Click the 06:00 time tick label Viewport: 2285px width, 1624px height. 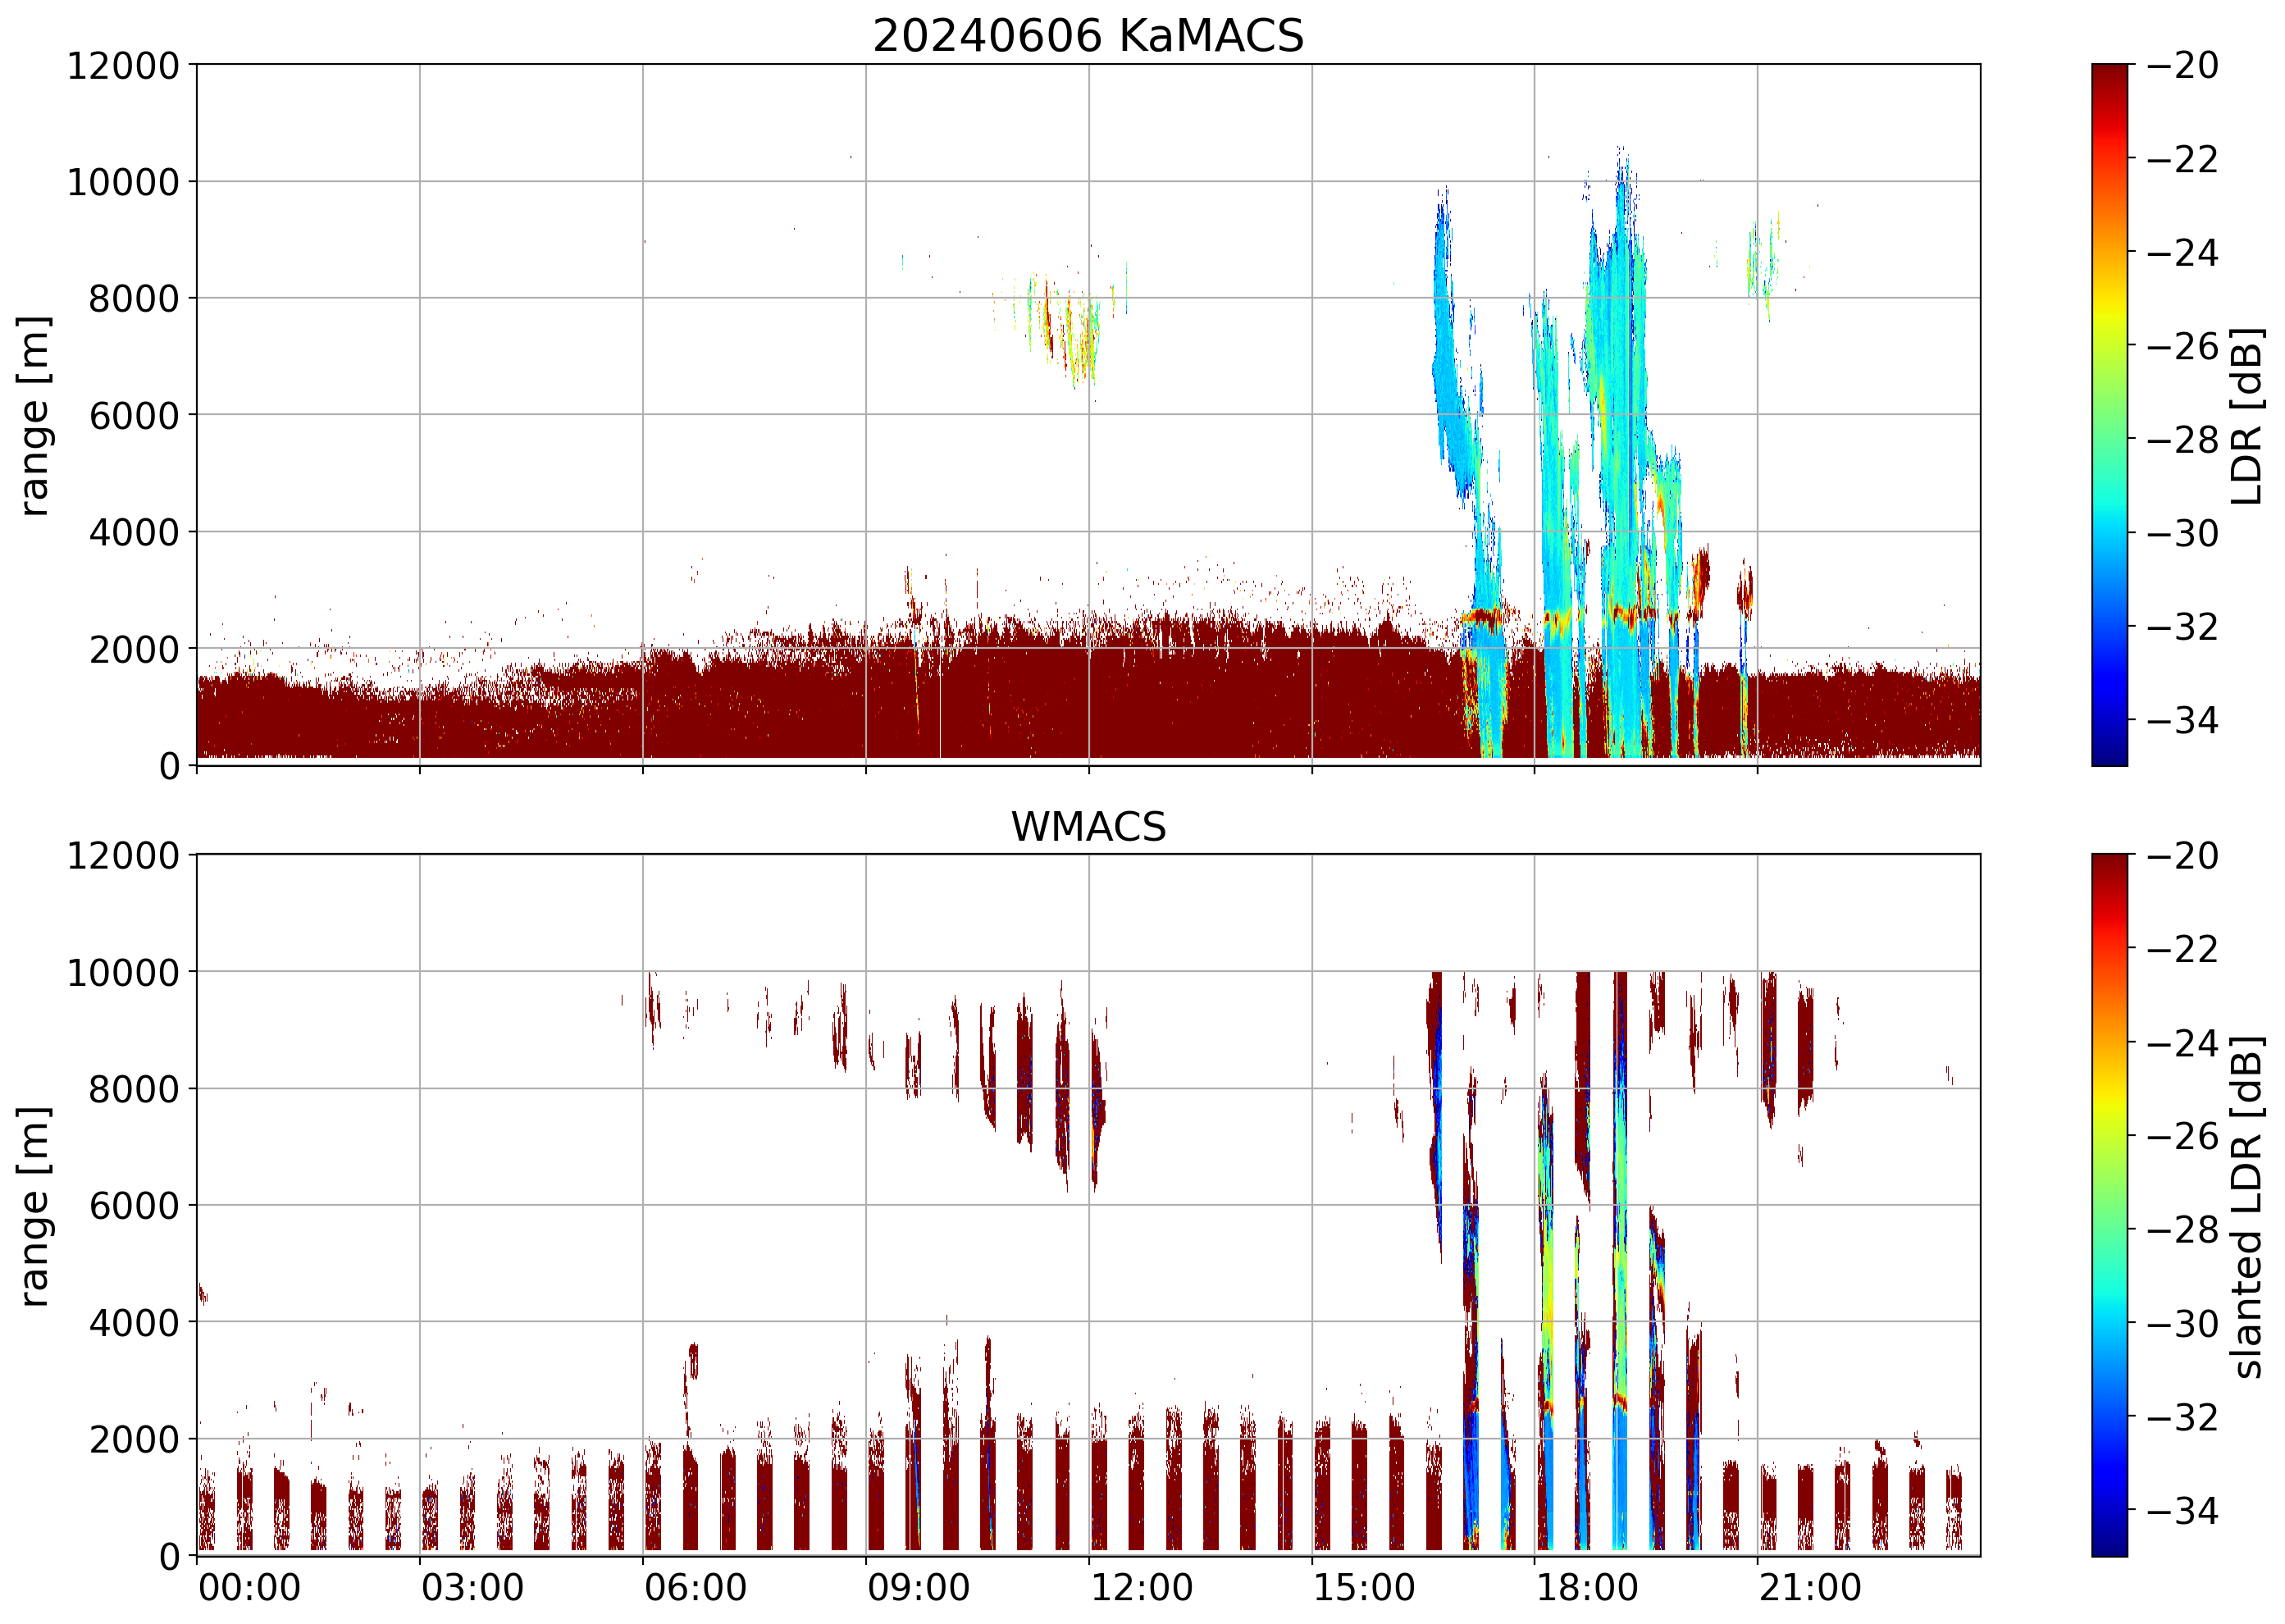(x=695, y=1588)
